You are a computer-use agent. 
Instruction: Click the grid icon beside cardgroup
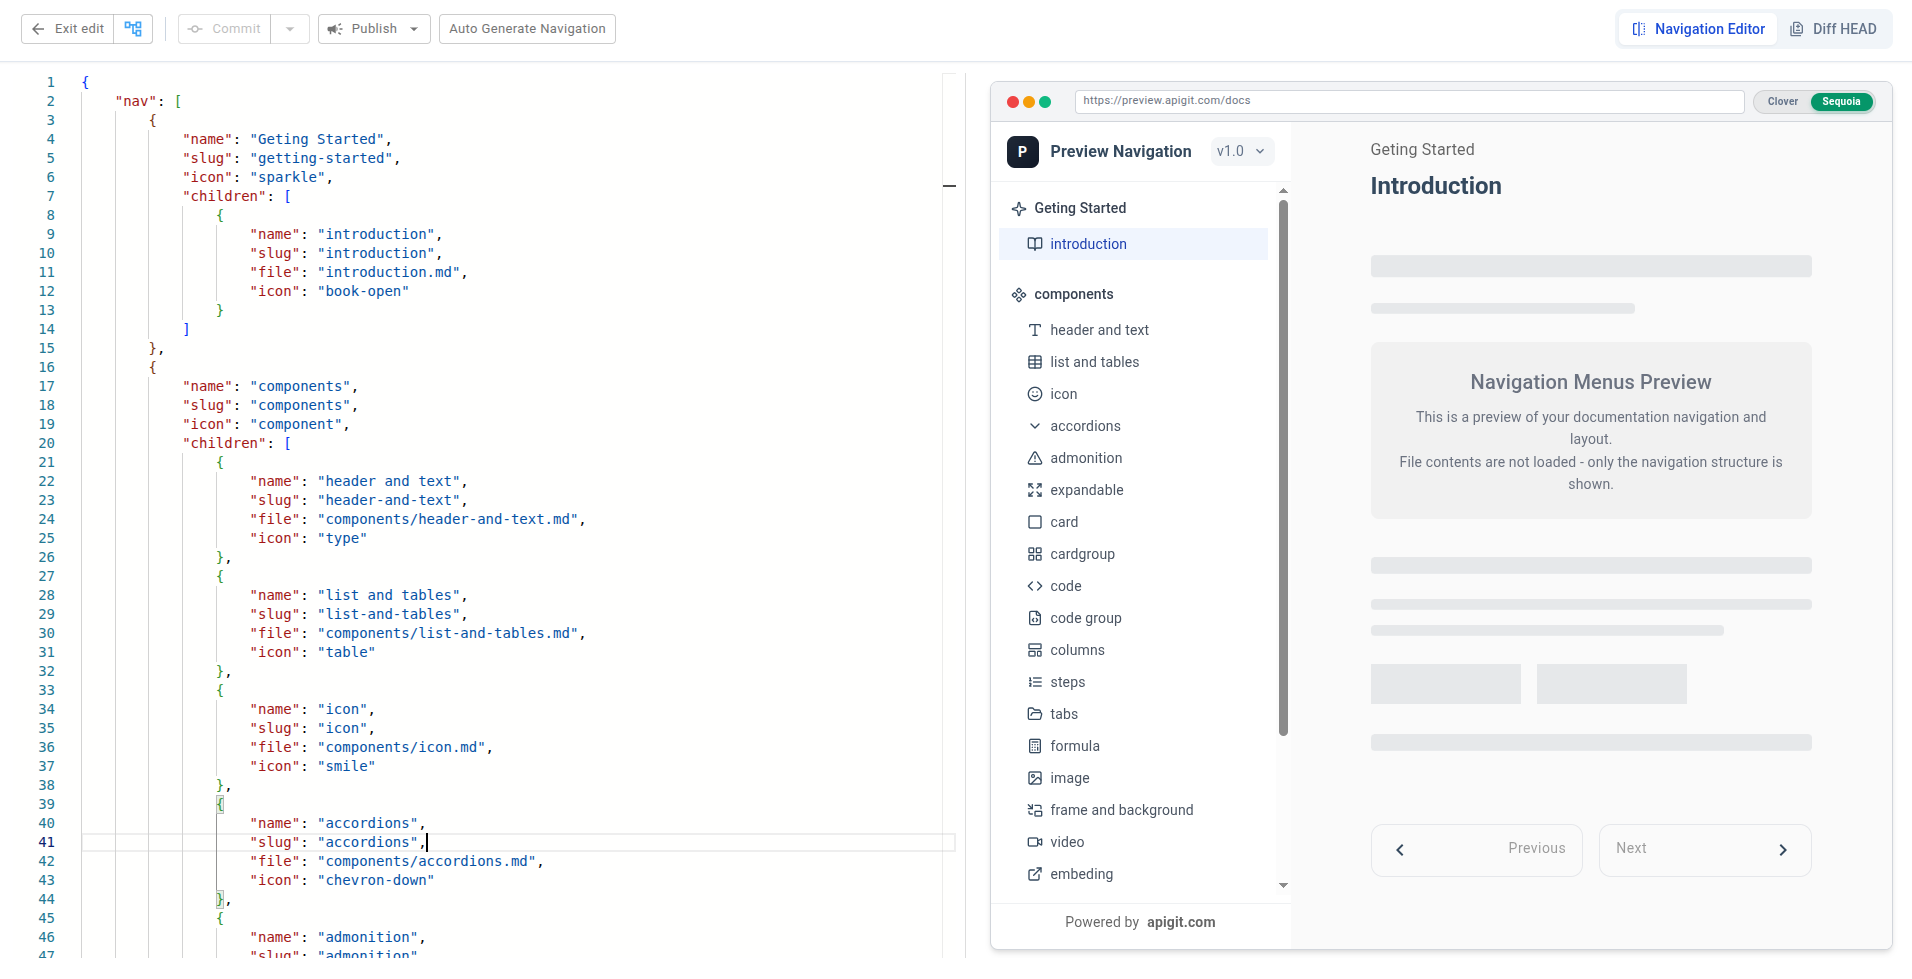tap(1035, 554)
